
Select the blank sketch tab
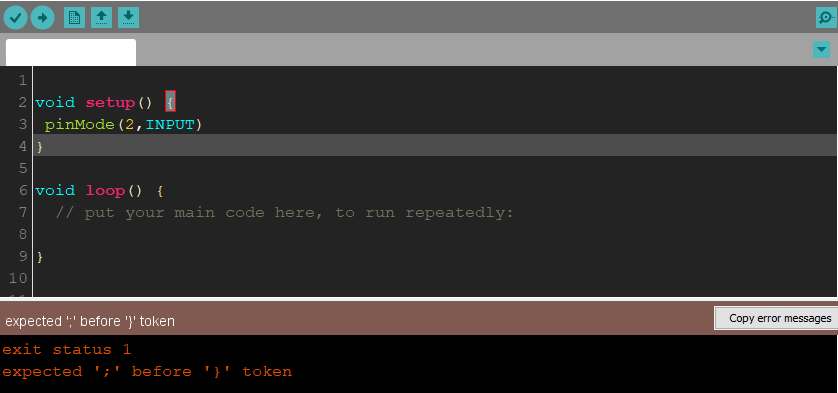tap(71, 52)
